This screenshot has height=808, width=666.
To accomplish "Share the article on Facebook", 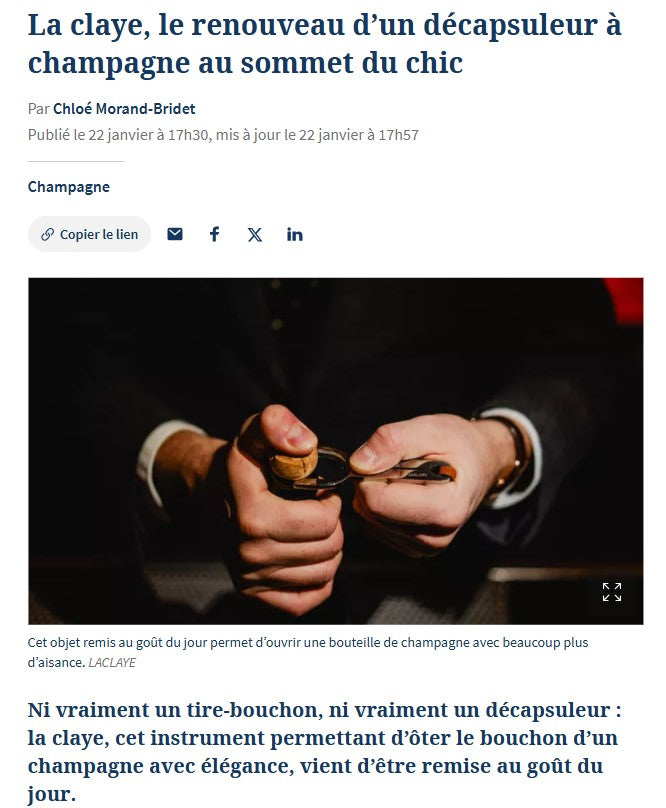I will [x=214, y=234].
